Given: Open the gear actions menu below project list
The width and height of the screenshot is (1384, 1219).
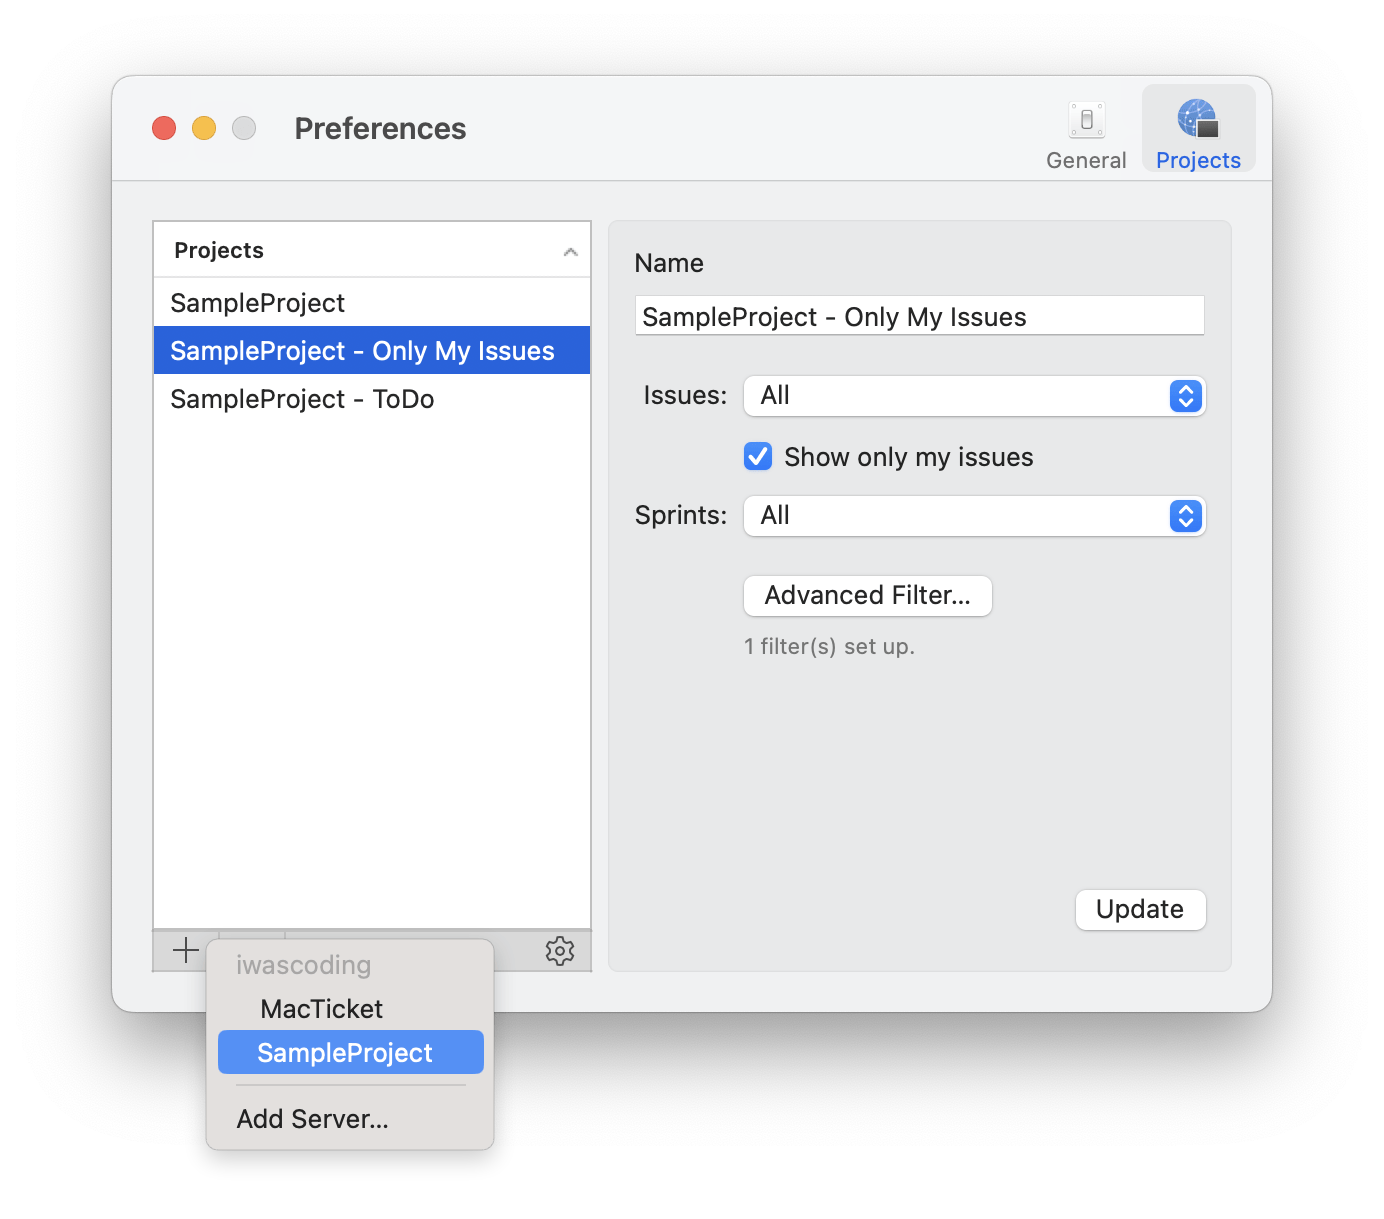Looking at the screenshot, I should click(560, 951).
